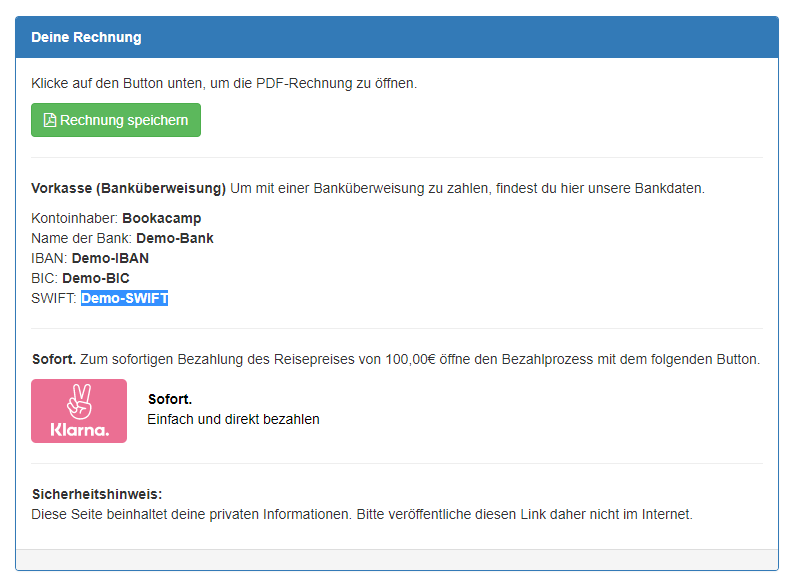This screenshot has width=790, height=580.
Task: Click the Demo-IBAN value
Action: 110,258
